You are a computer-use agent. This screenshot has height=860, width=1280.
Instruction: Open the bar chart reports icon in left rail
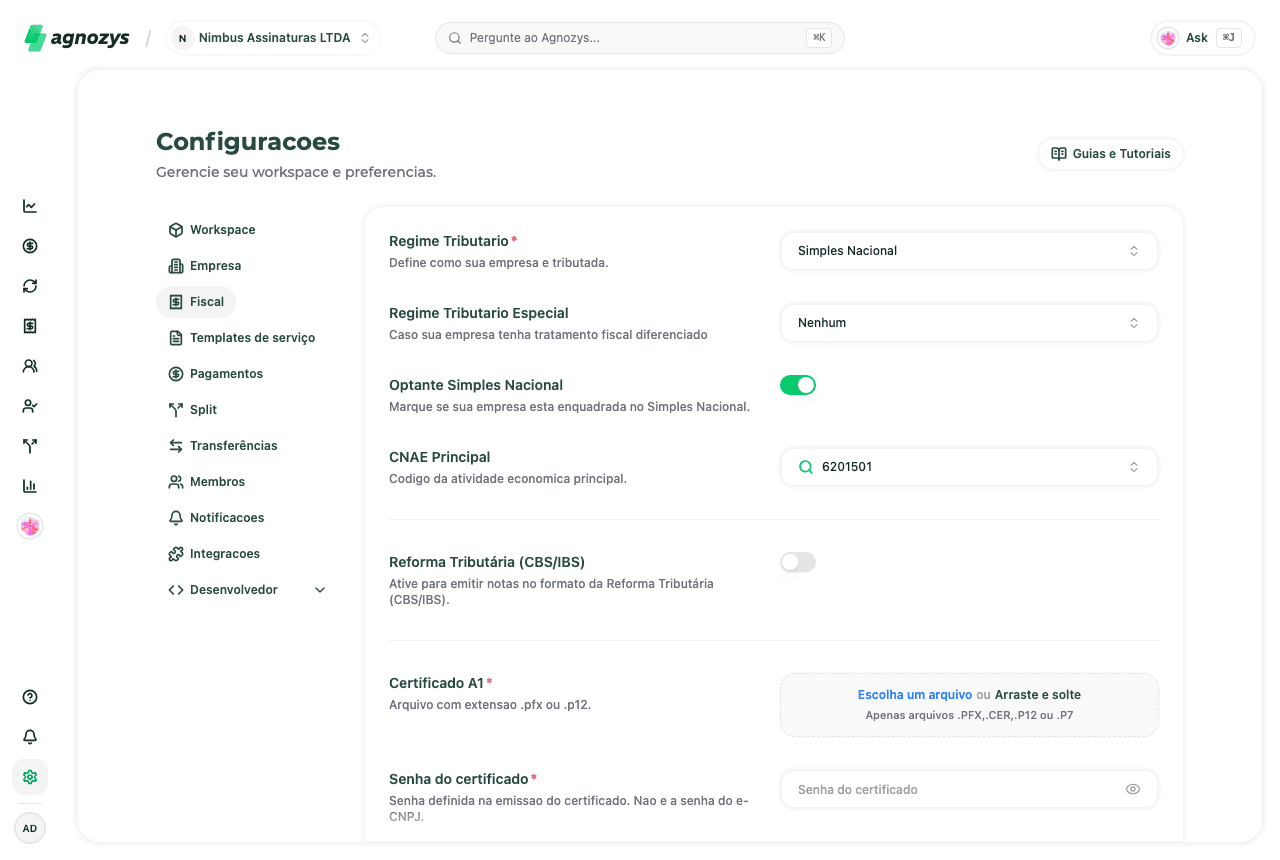30,486
